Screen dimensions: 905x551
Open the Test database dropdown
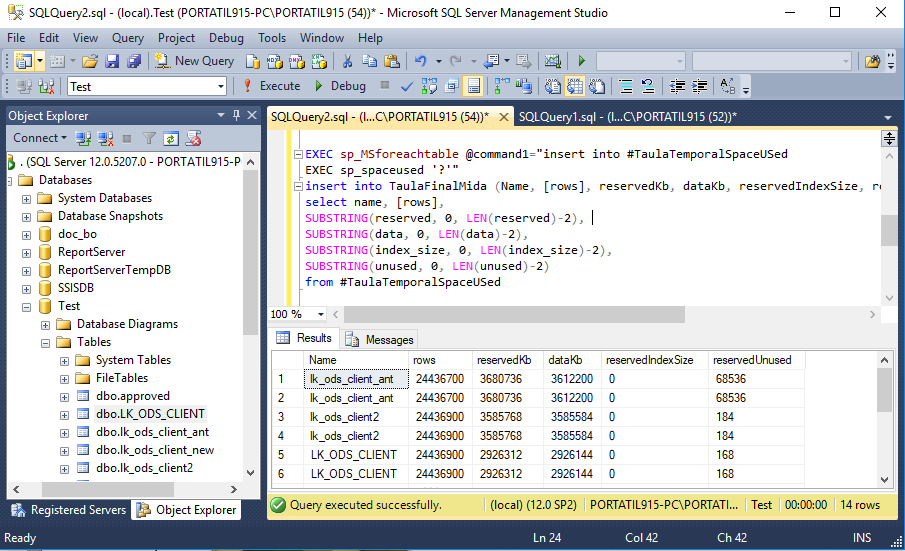(x=220, y=87)
